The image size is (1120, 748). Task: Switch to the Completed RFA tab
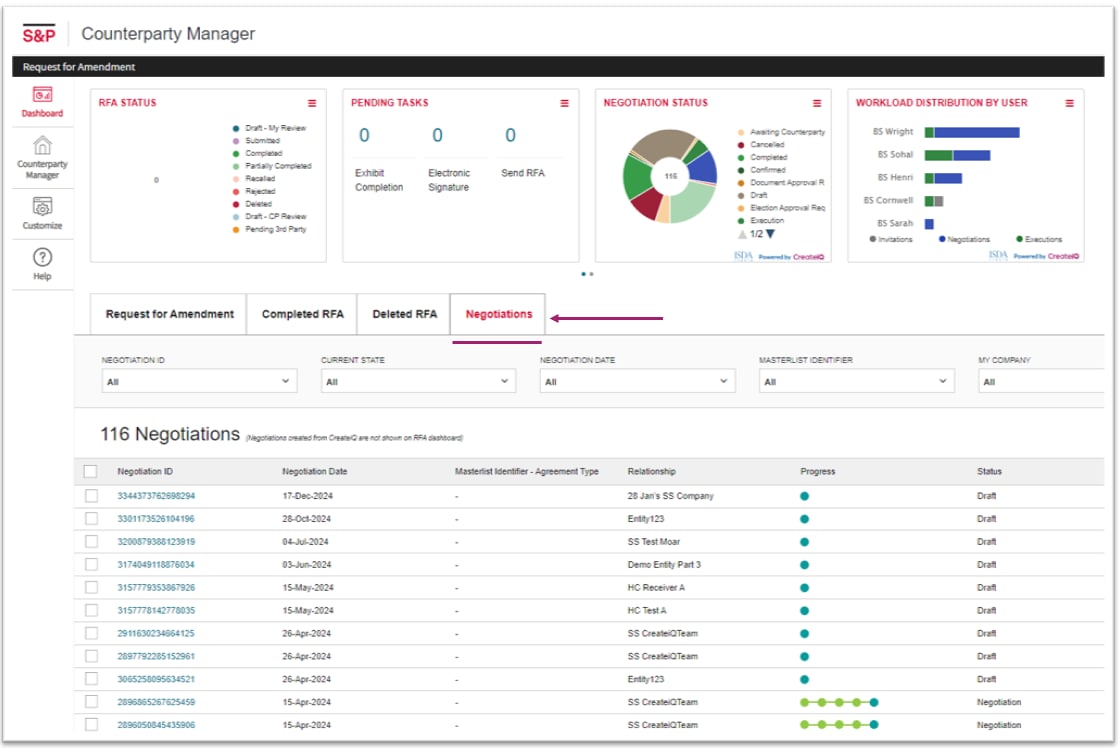tap(302, 314)
